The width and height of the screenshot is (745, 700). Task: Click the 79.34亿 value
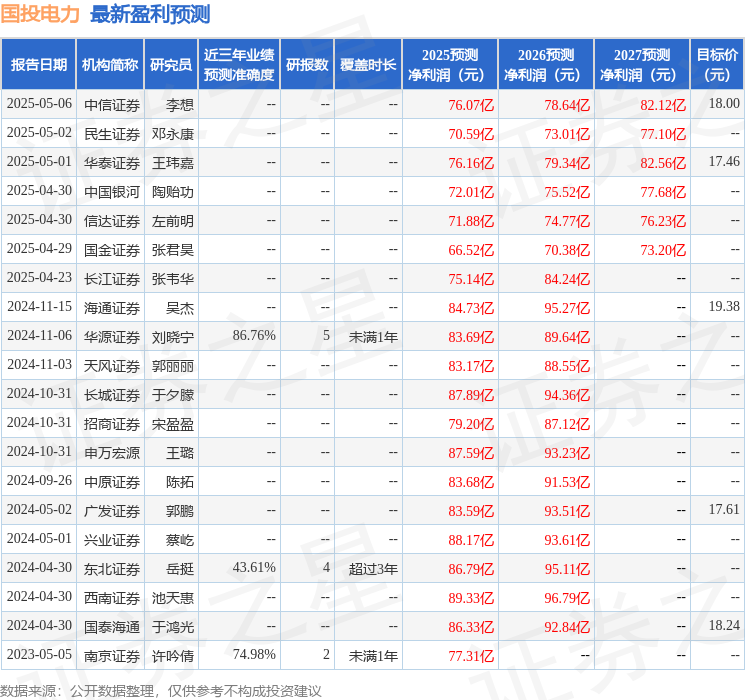click(x=567, y=163)
